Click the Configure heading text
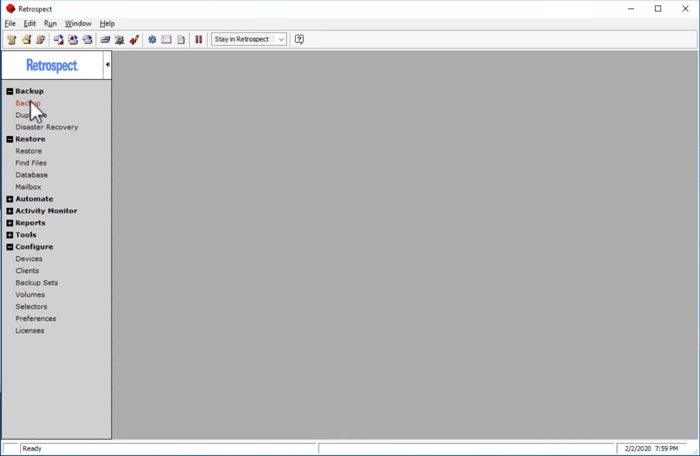Image resolution: width=700 pixels, height=456 pixels. 34,247
